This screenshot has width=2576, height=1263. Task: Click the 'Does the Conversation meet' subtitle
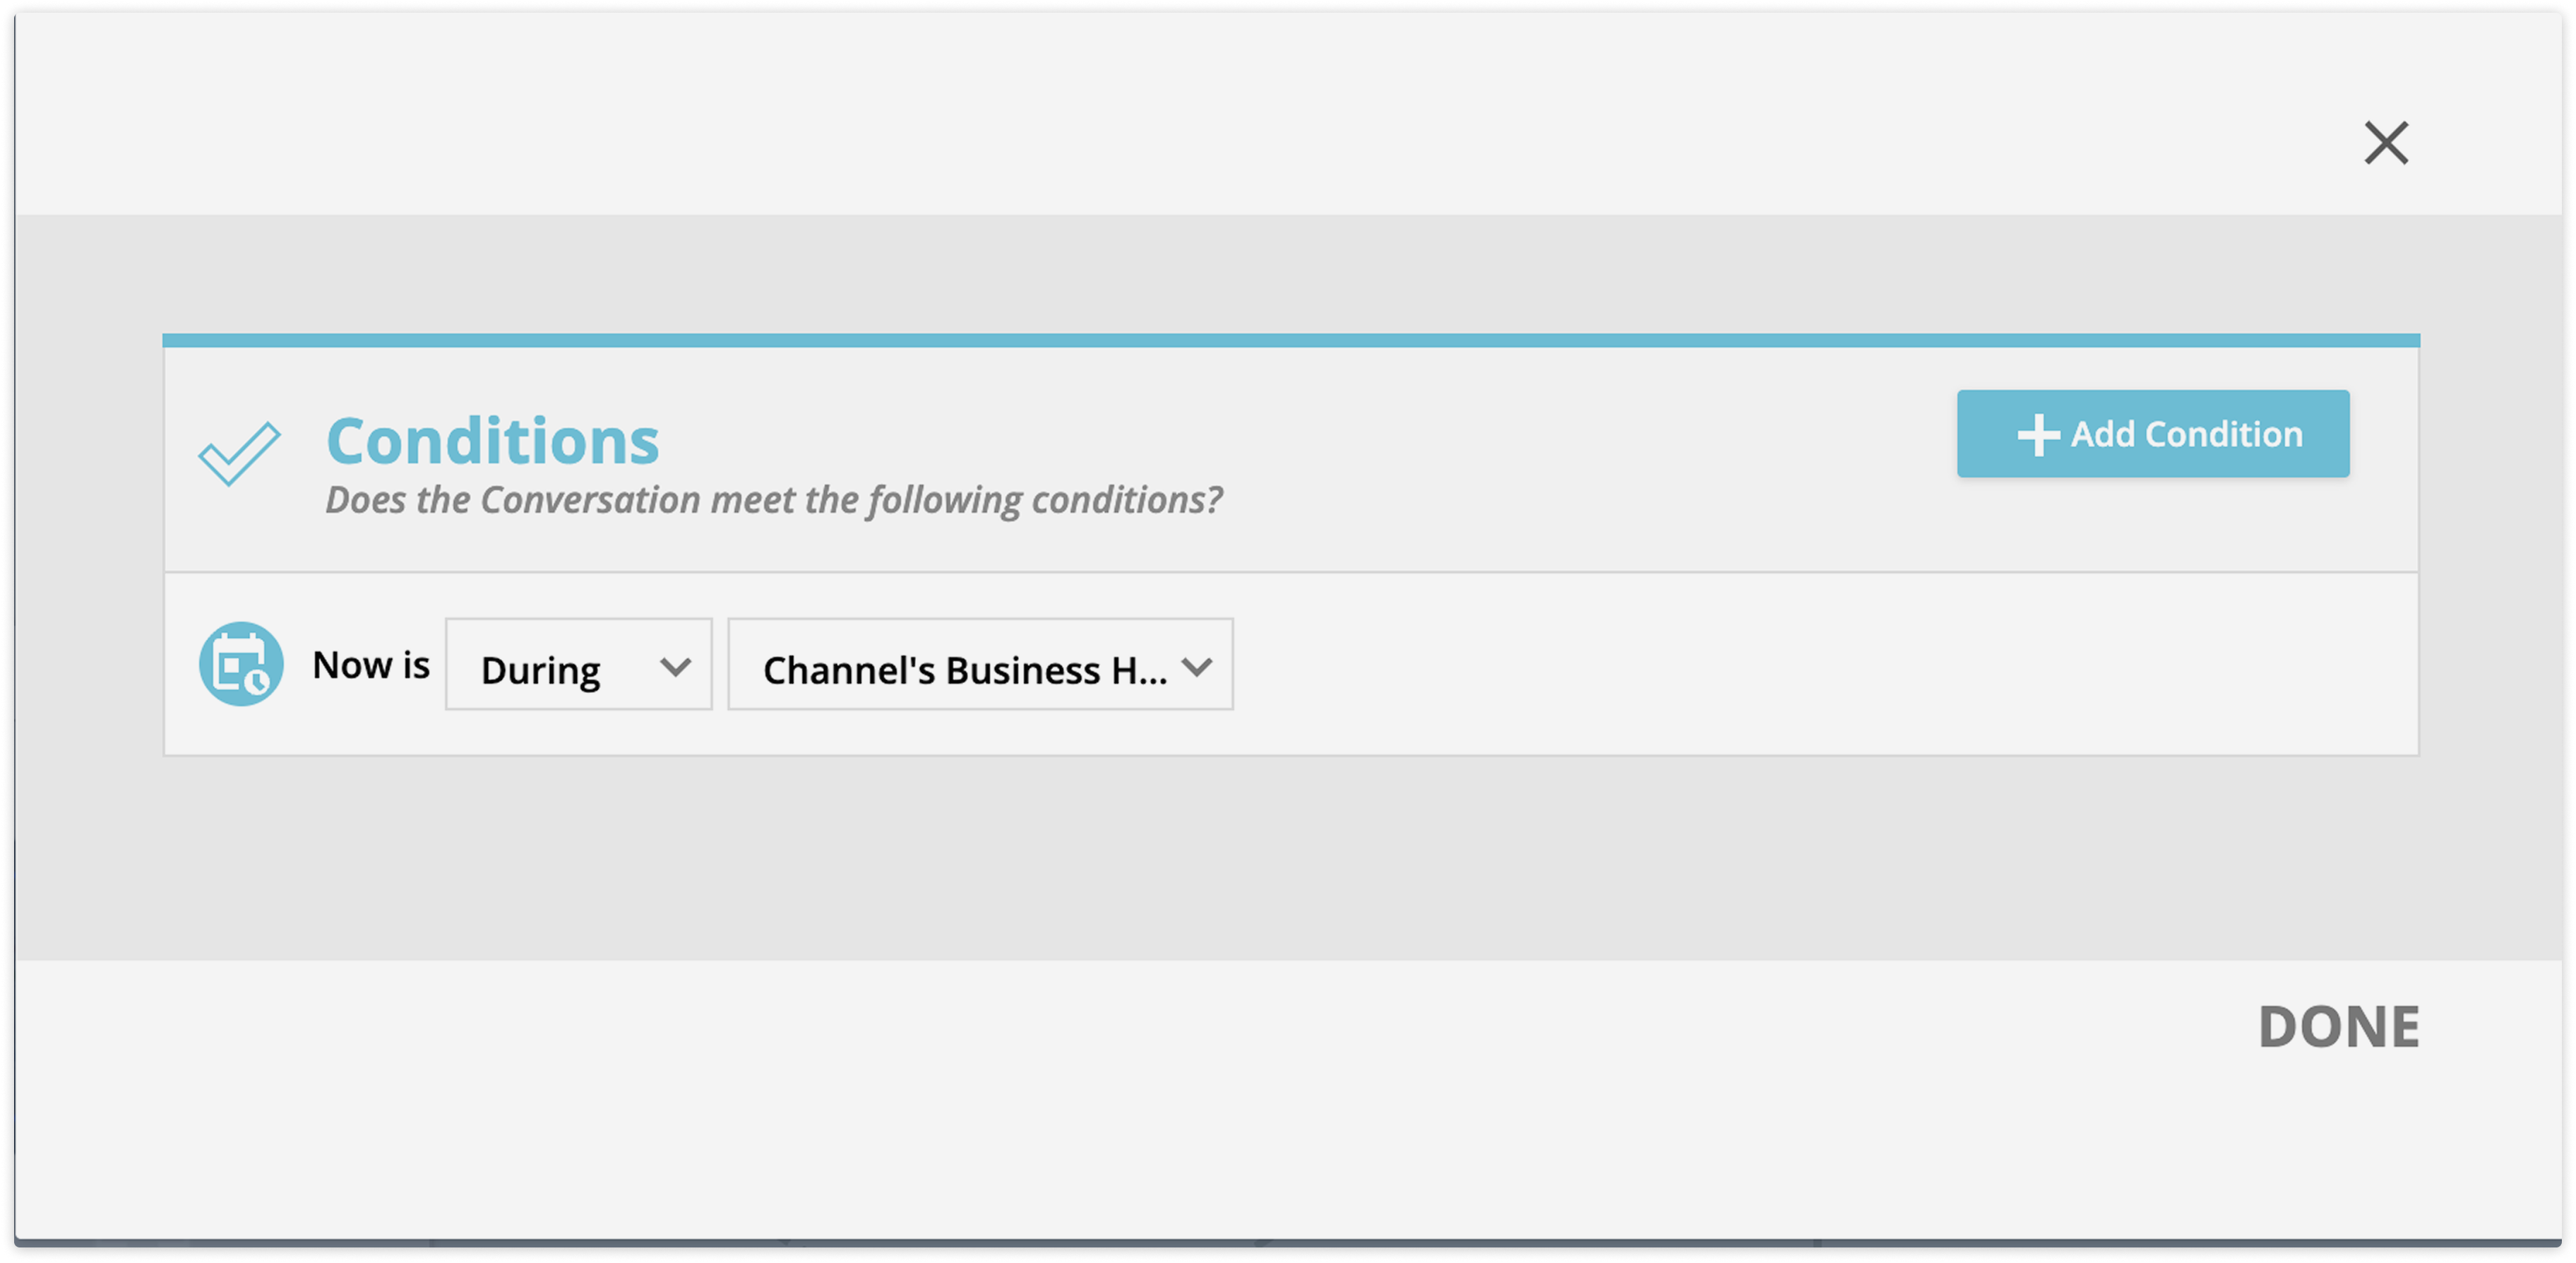coord(774,500)
